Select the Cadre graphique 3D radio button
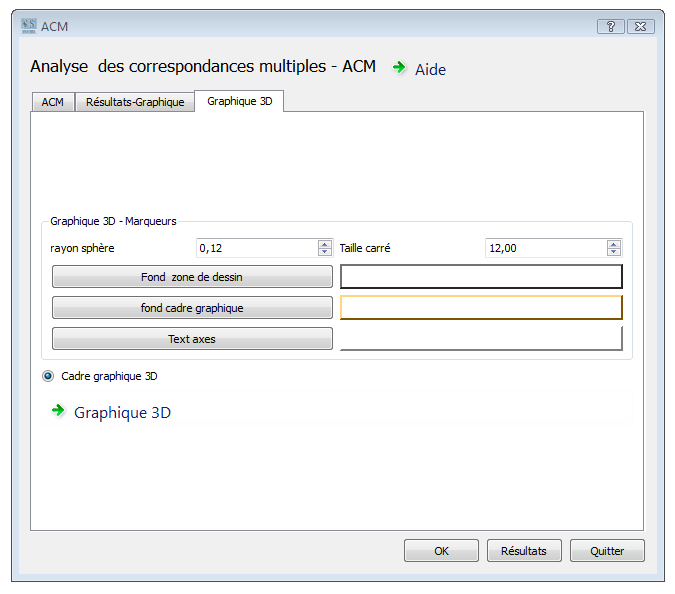The image size is (675, 594). [49, 377]
